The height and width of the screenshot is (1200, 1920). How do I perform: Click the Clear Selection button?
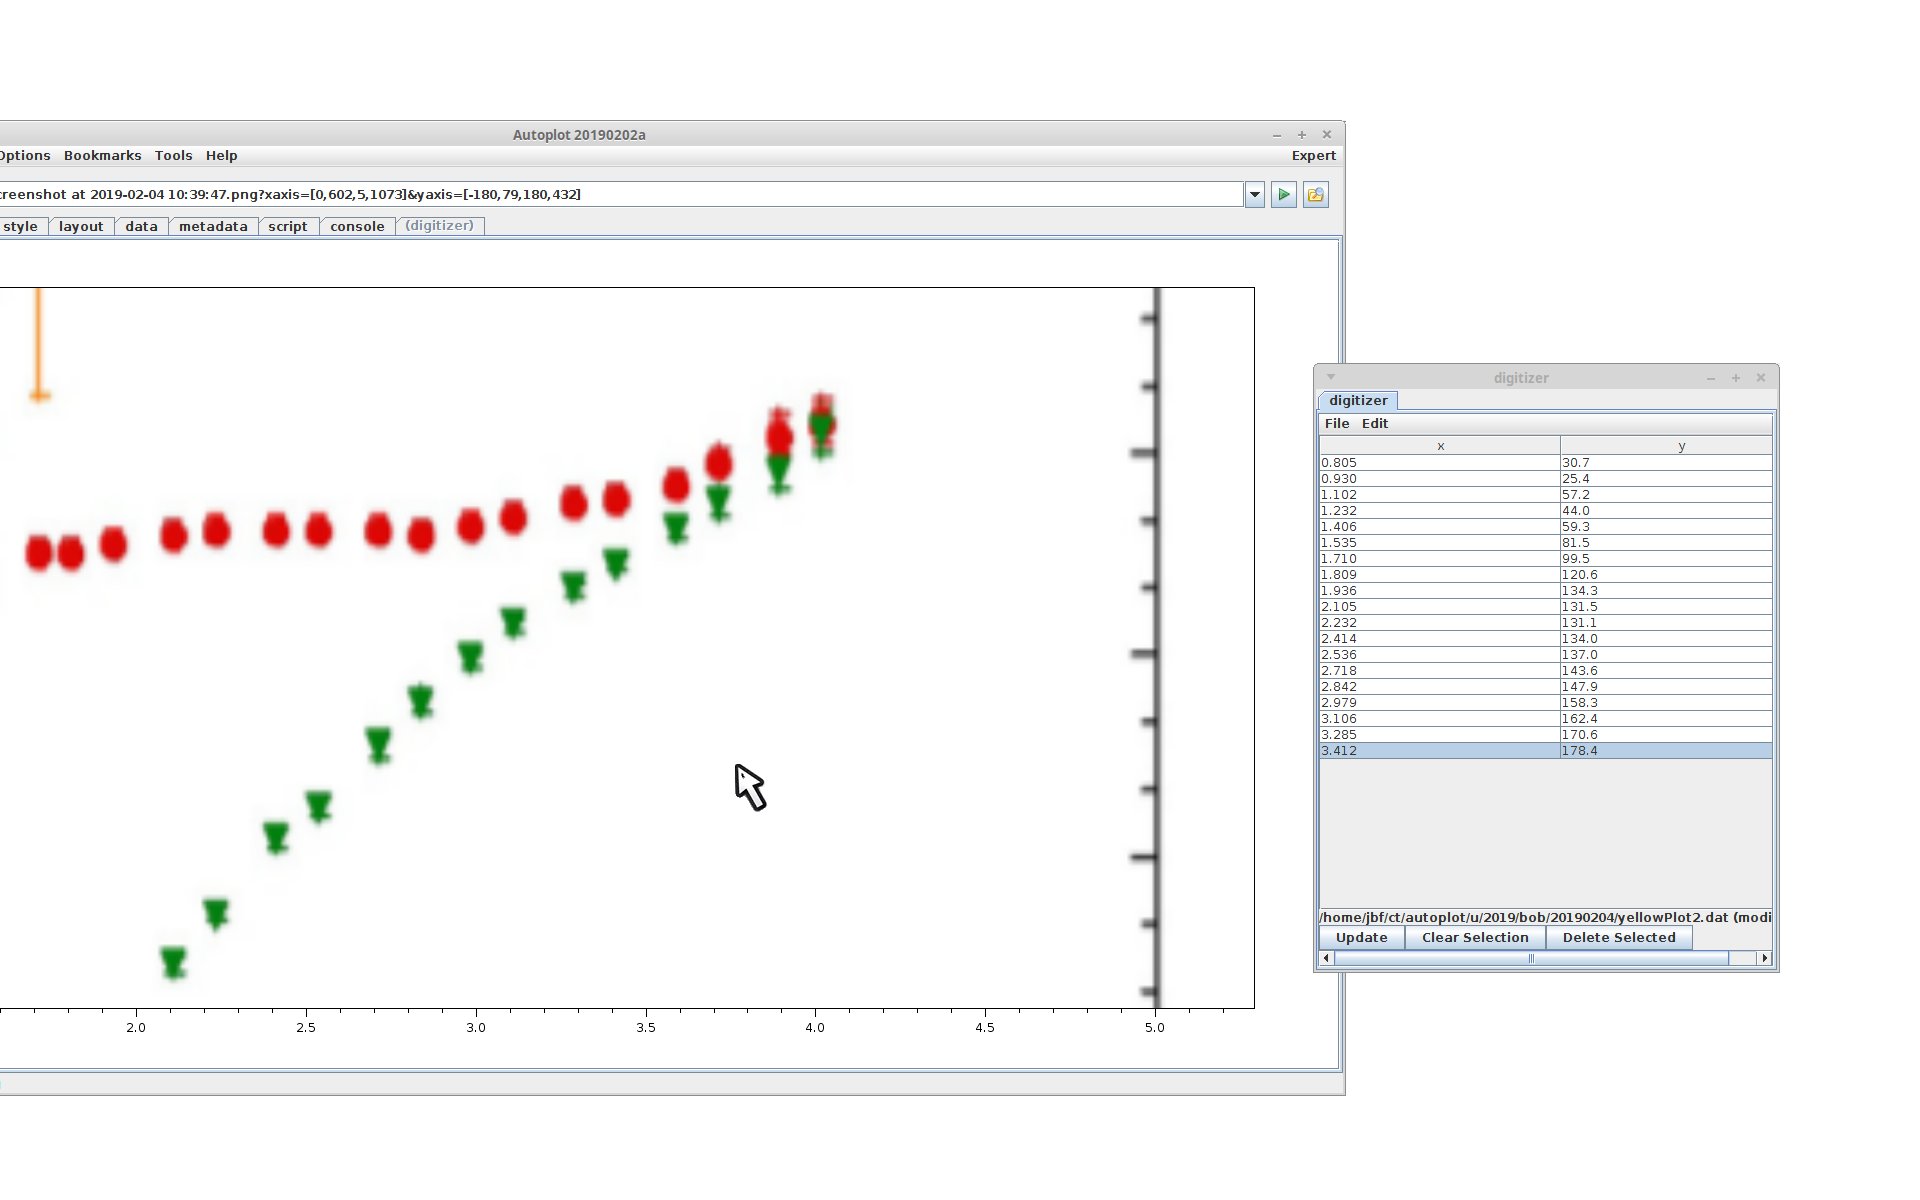click(1475, 938)
